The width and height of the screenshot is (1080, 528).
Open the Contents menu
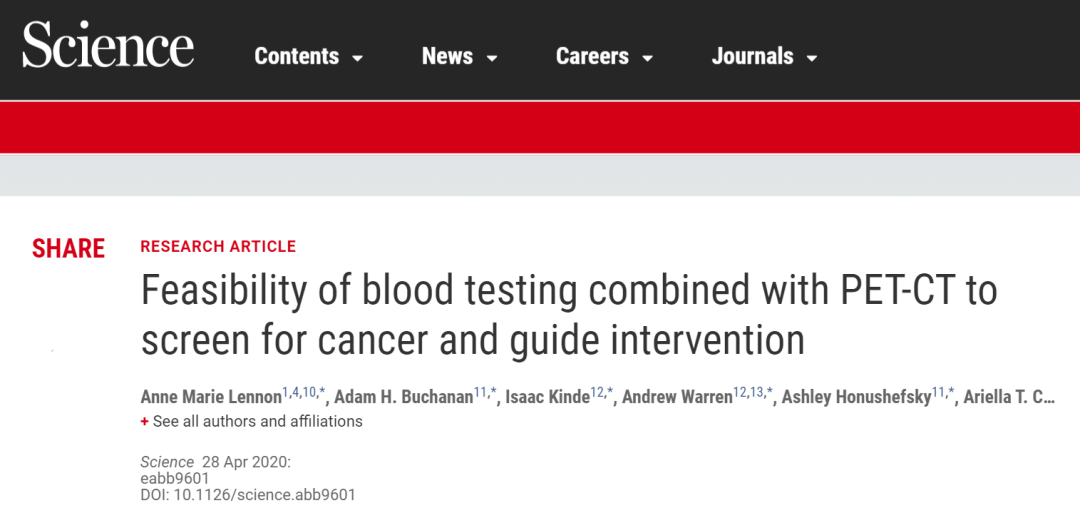pos(296,57)
